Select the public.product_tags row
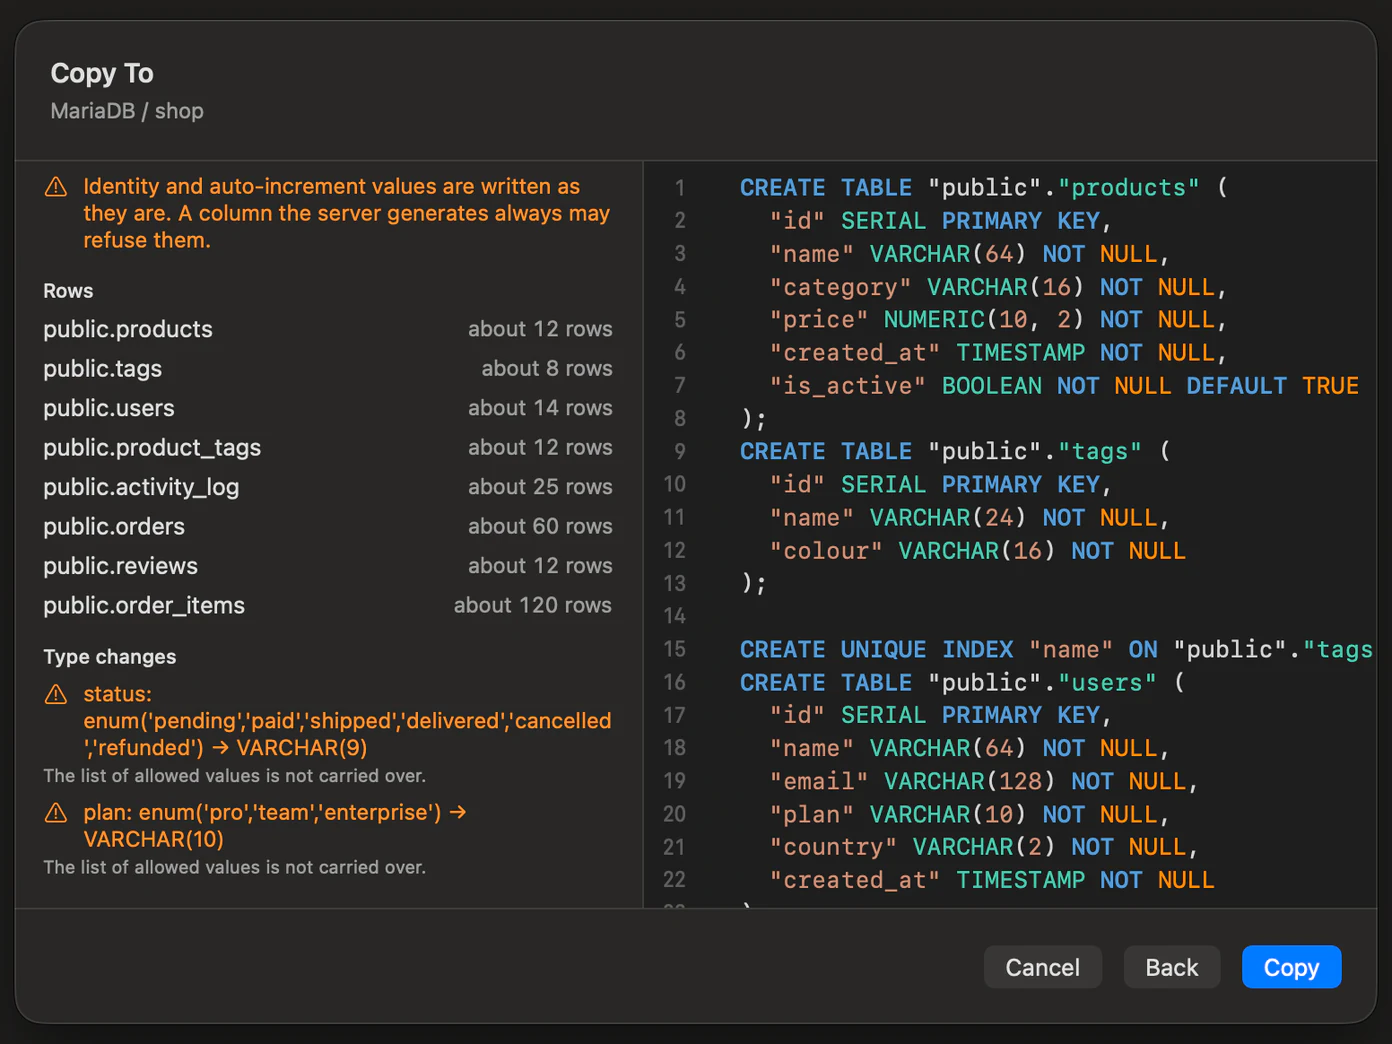 click(328, 448)
